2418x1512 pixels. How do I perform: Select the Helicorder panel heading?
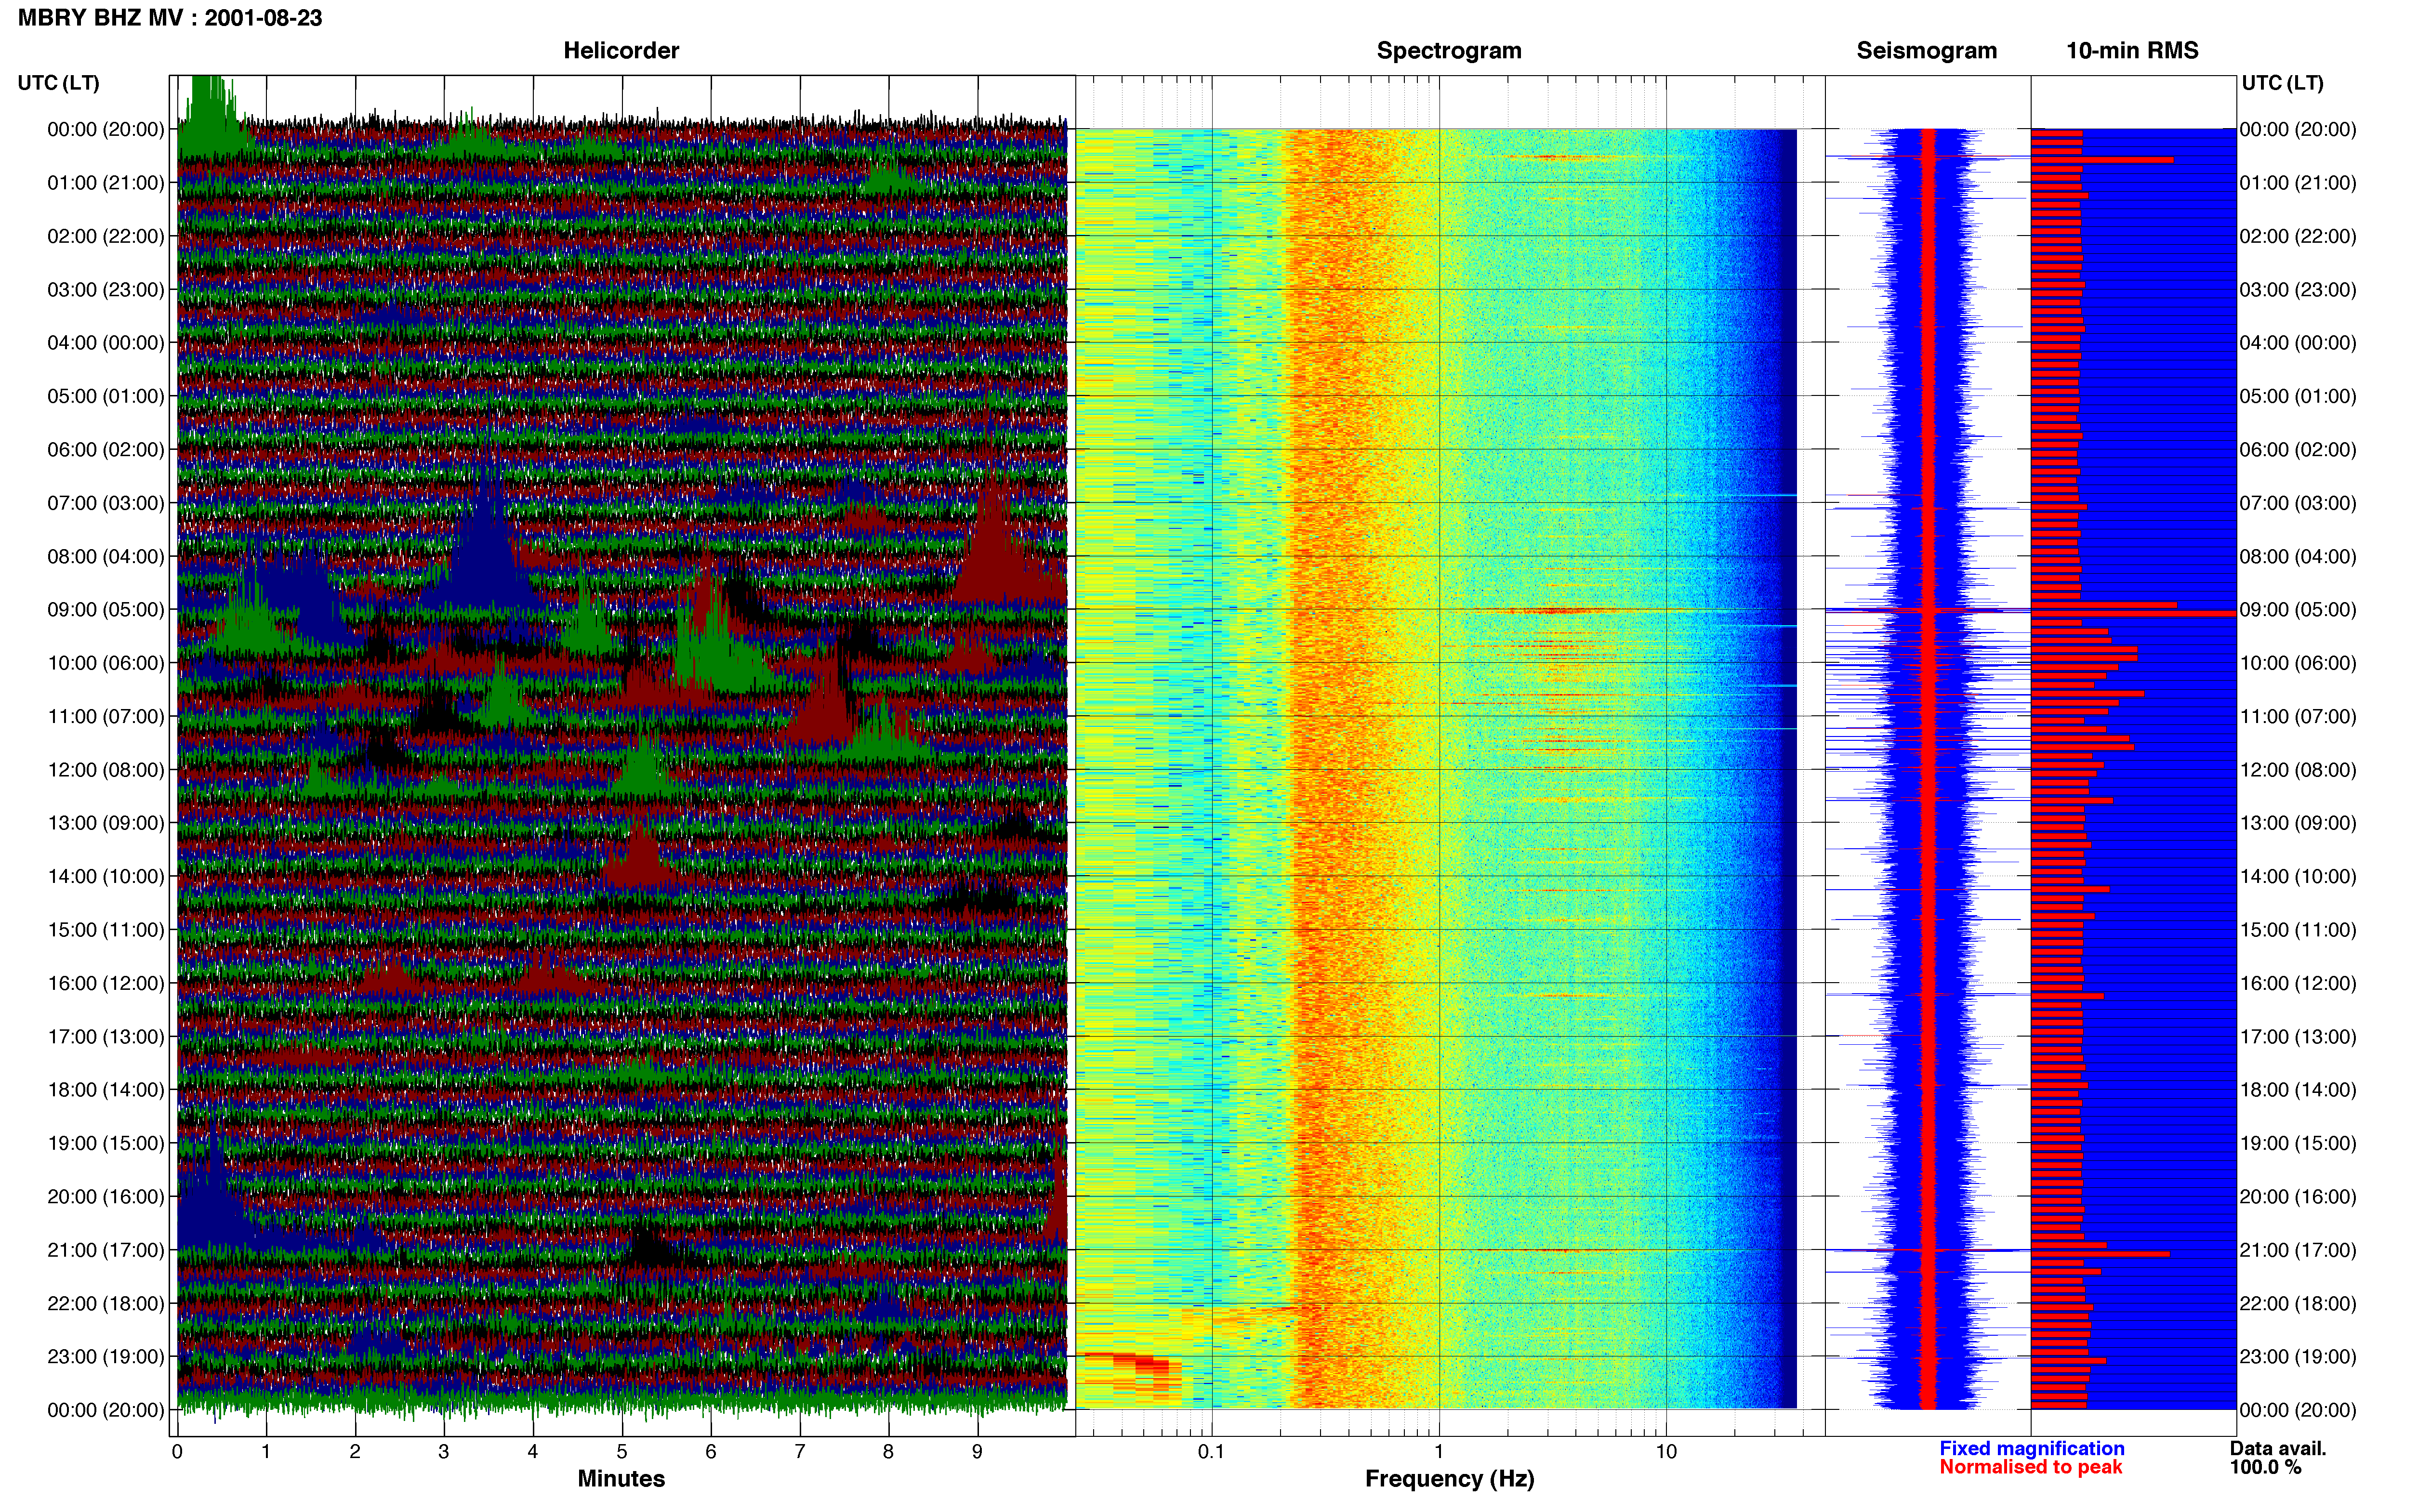click(621, 50)
